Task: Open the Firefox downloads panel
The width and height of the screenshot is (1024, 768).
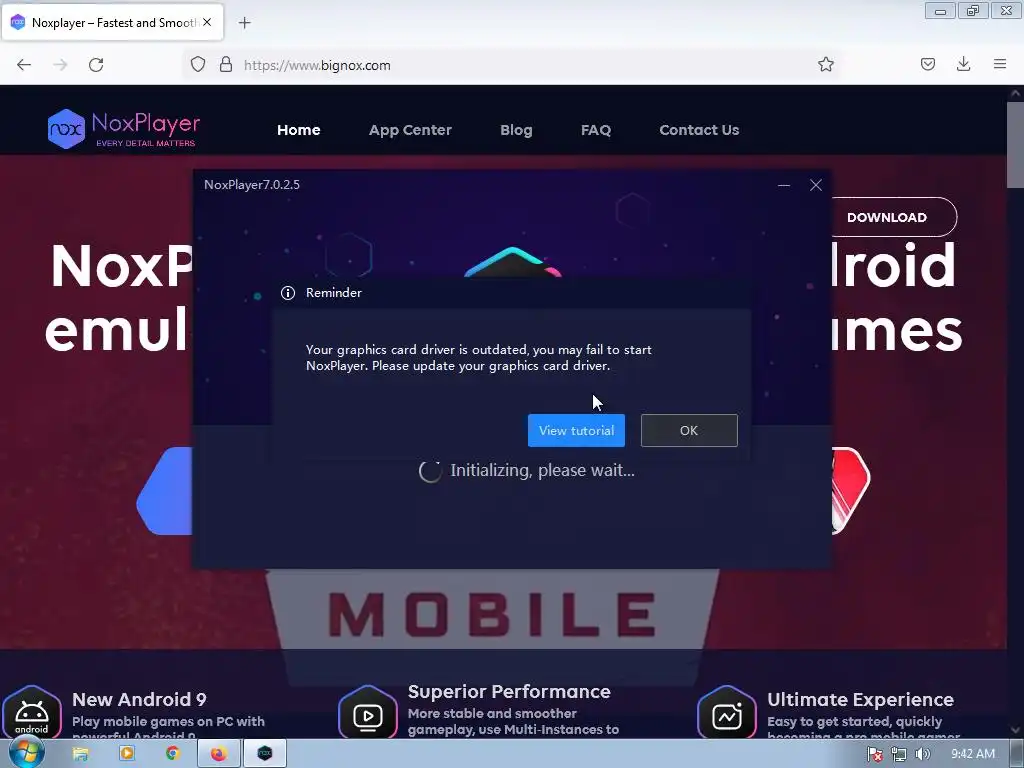Action: point(963,64)
